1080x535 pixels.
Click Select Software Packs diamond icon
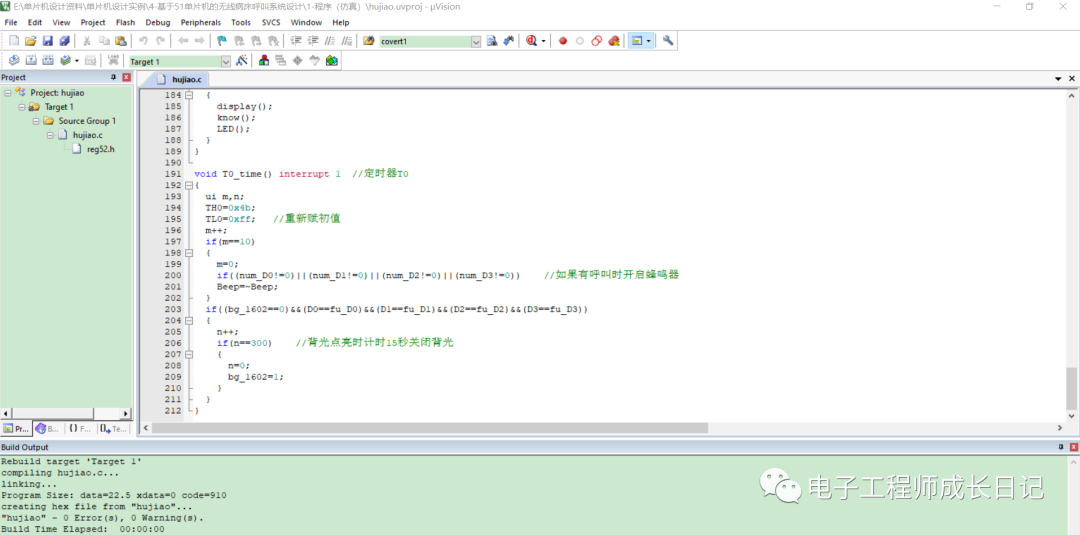(x=297, y=61)
